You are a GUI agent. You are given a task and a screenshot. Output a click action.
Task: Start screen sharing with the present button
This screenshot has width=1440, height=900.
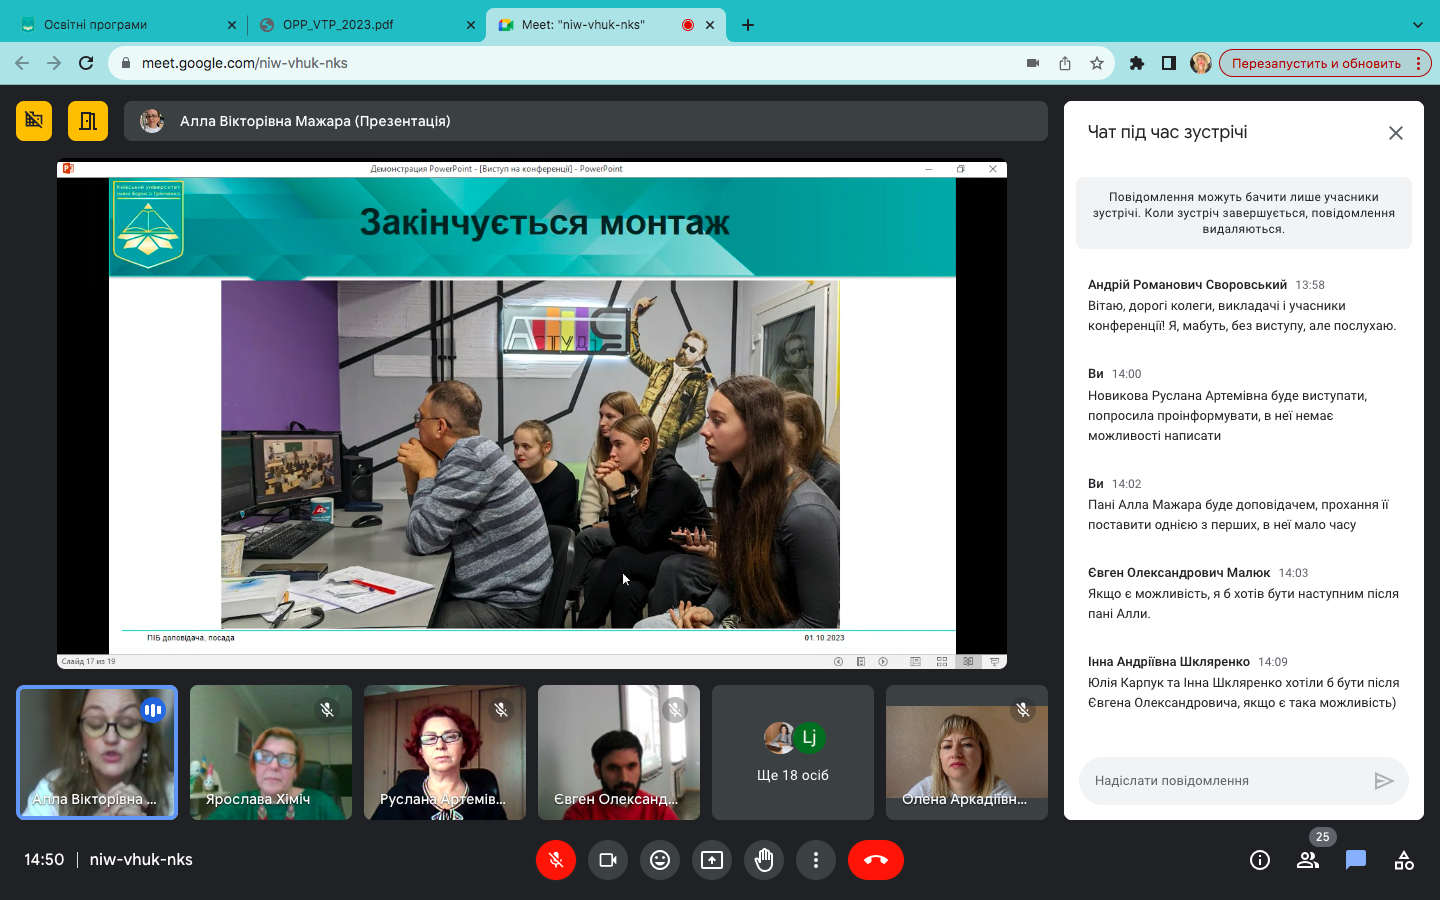click(712, 860)
